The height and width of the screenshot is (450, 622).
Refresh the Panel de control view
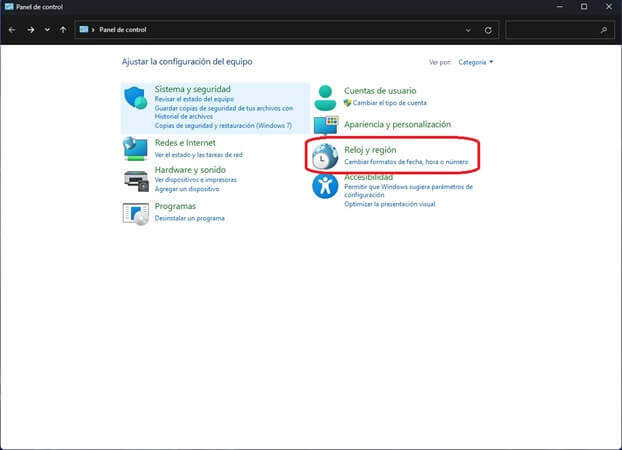(x=488, y=30)
